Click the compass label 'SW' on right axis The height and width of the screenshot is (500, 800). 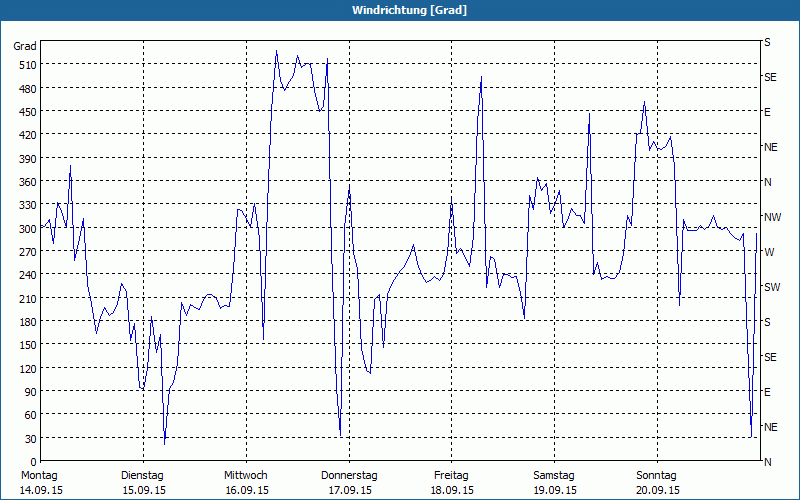point(772,287)
